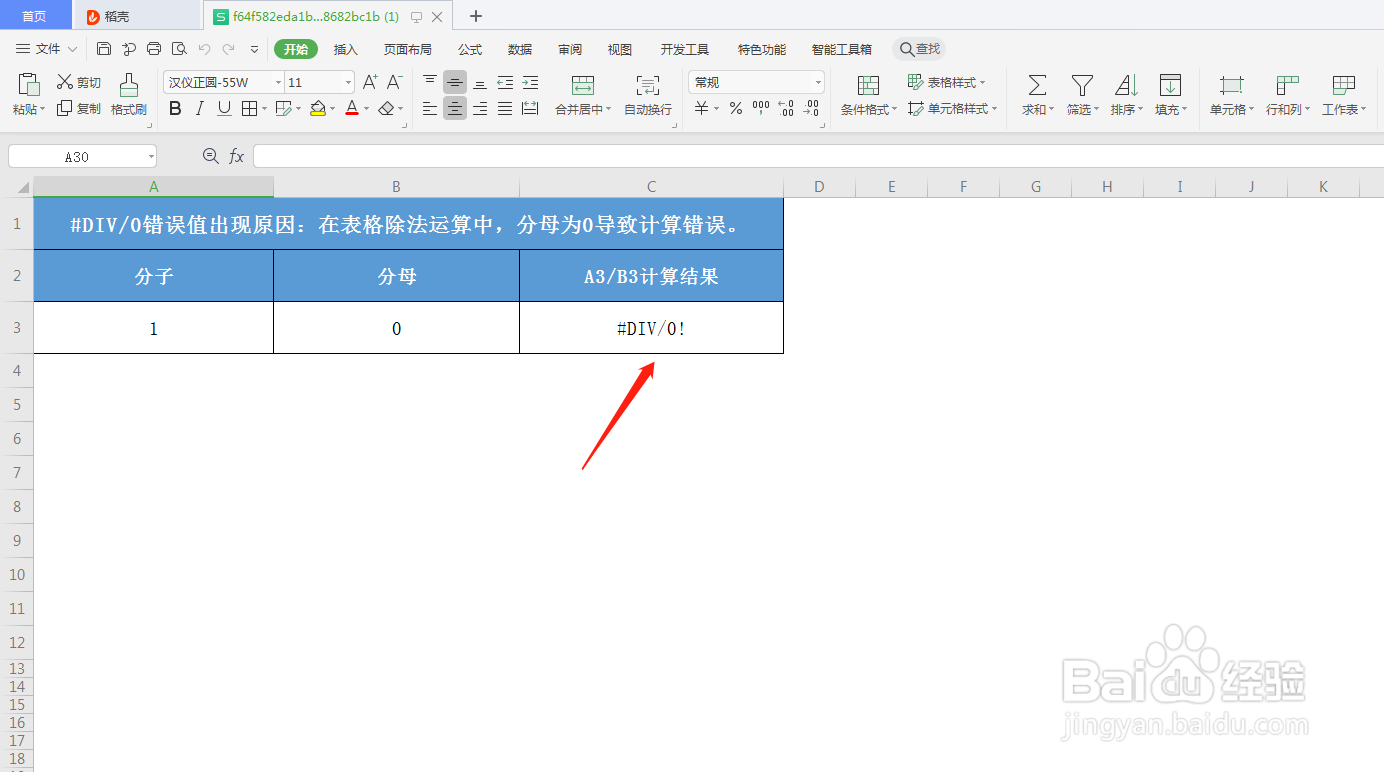Screen dimensions: 1384x772
Task: Click the AutoSum (求和) sigma icon
Action: point(1038,85)
